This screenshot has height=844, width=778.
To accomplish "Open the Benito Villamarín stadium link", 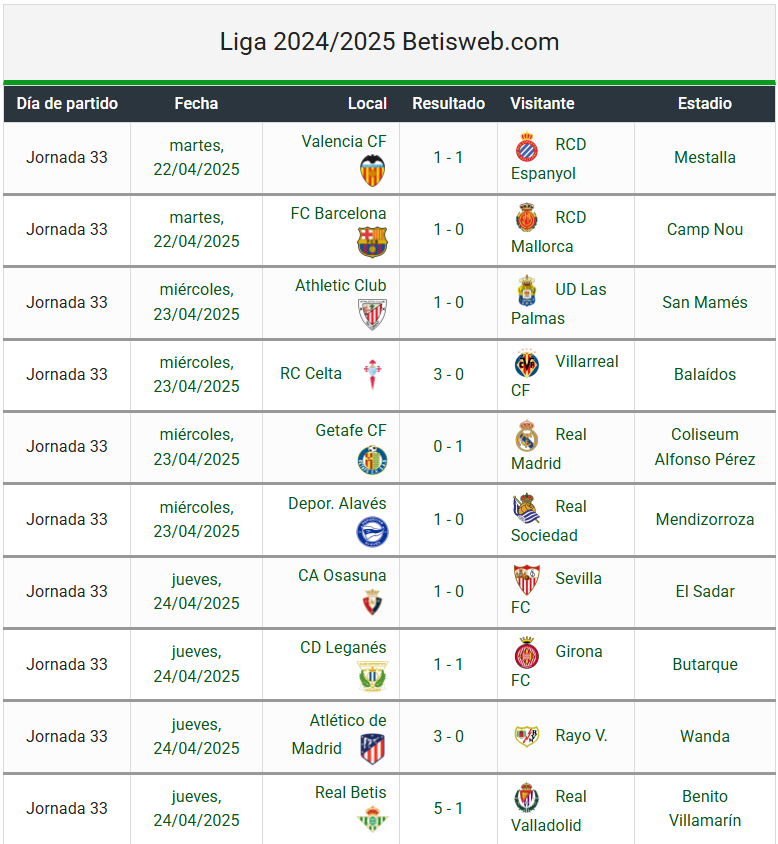I will pyautogui.click(x=704, y=808).
